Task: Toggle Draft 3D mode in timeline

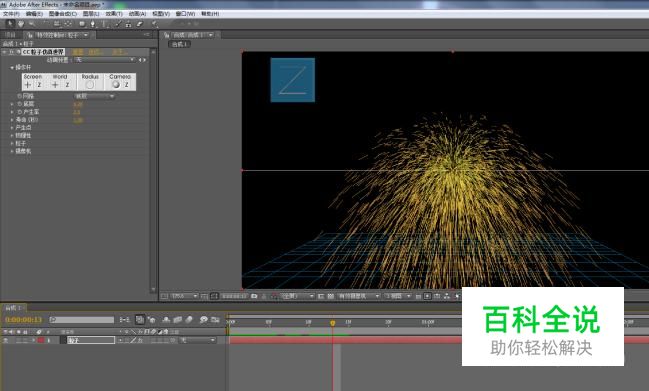Action: [x=152, y=320]
